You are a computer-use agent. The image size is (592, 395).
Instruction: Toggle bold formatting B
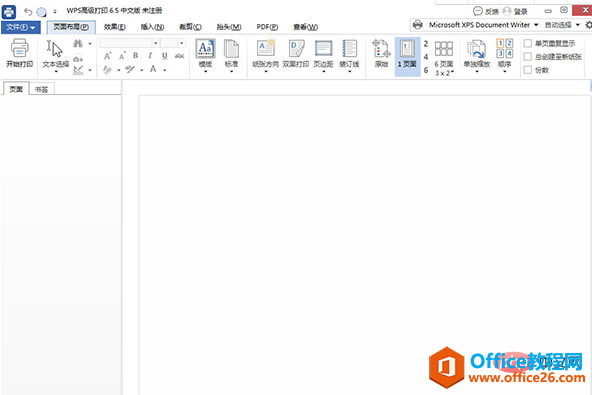pos(136,56)
